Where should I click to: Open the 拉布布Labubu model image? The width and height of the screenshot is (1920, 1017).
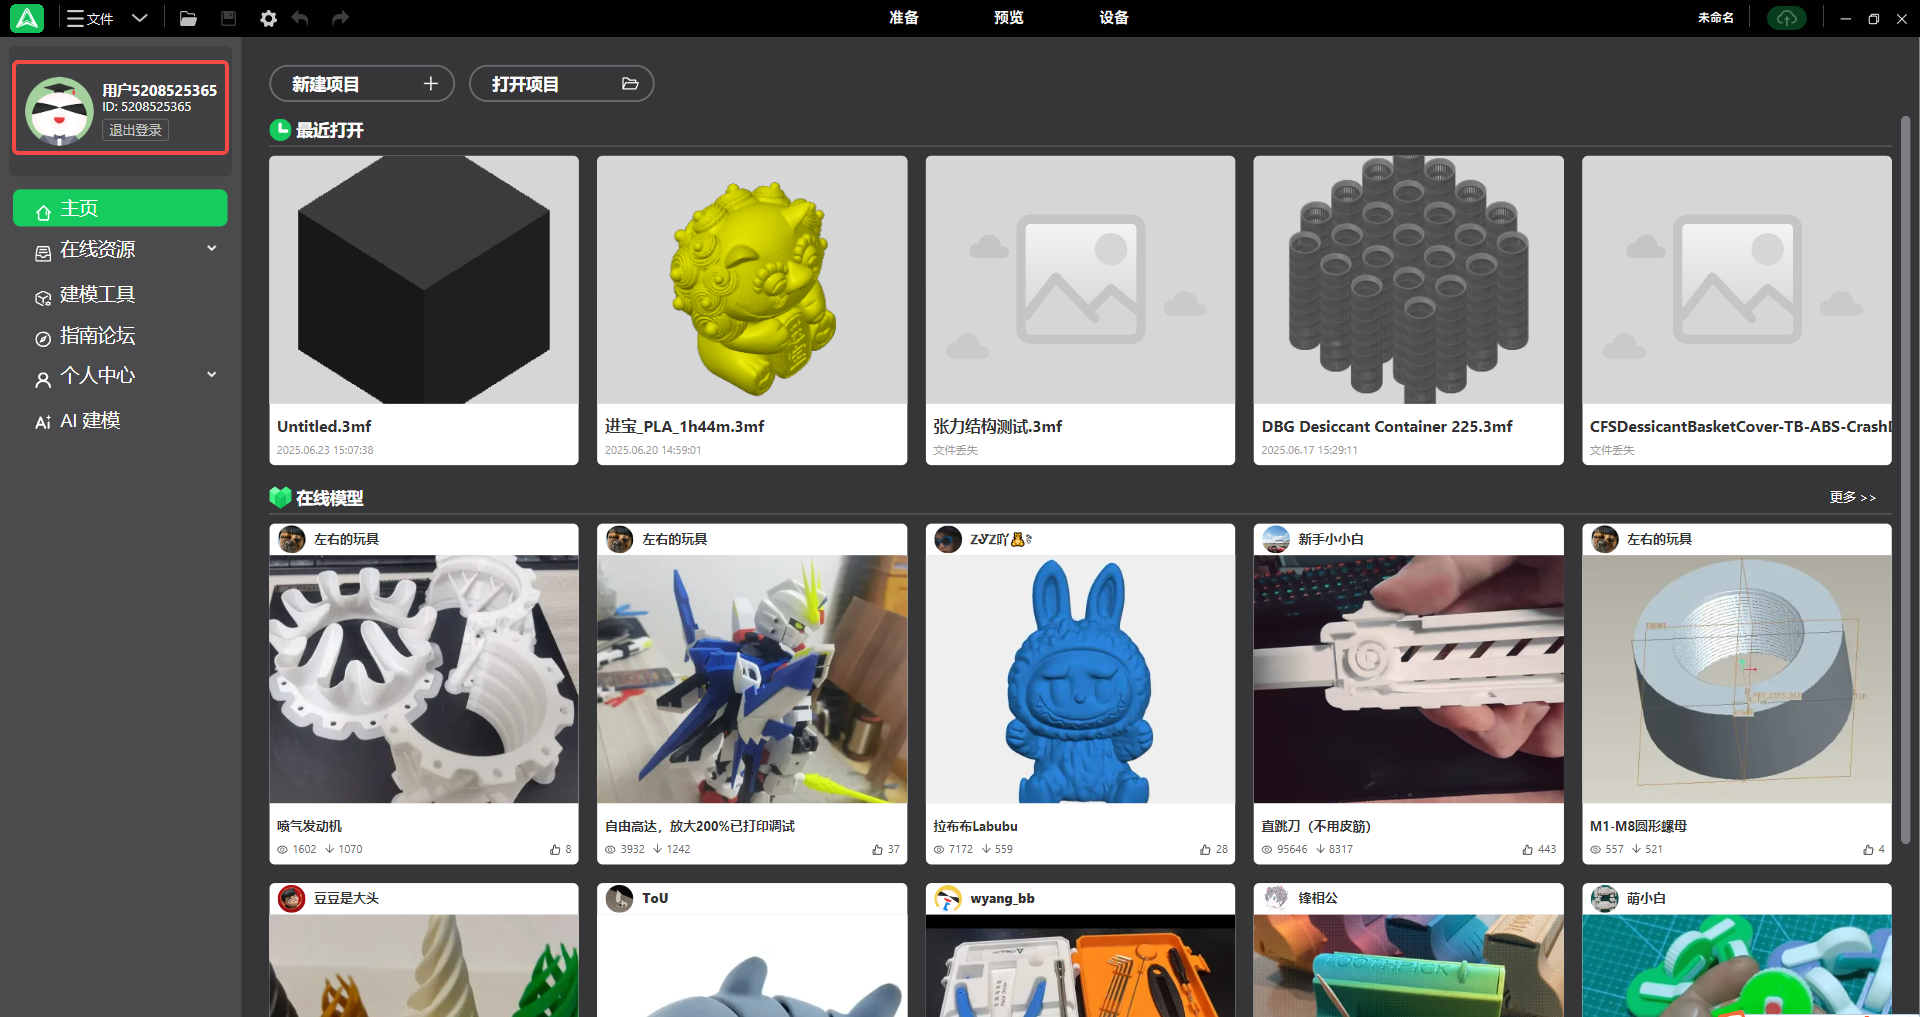[1080, 679]
